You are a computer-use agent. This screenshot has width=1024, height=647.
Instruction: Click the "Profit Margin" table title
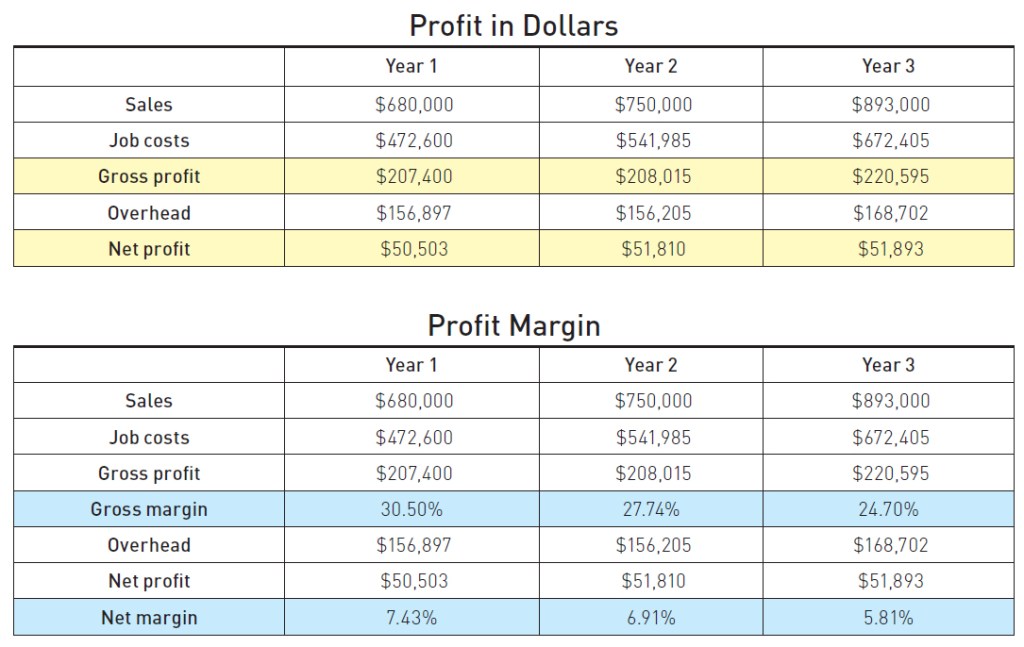pyautogui.click(x=513, y=325)
